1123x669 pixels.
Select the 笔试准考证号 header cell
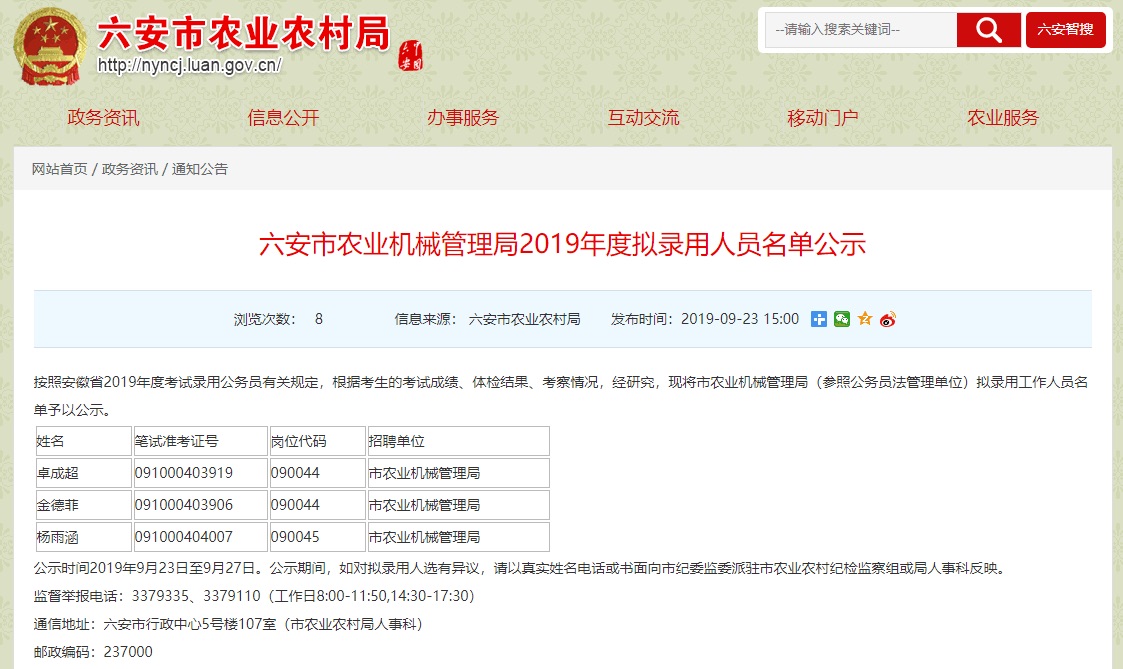click(201, 441)
